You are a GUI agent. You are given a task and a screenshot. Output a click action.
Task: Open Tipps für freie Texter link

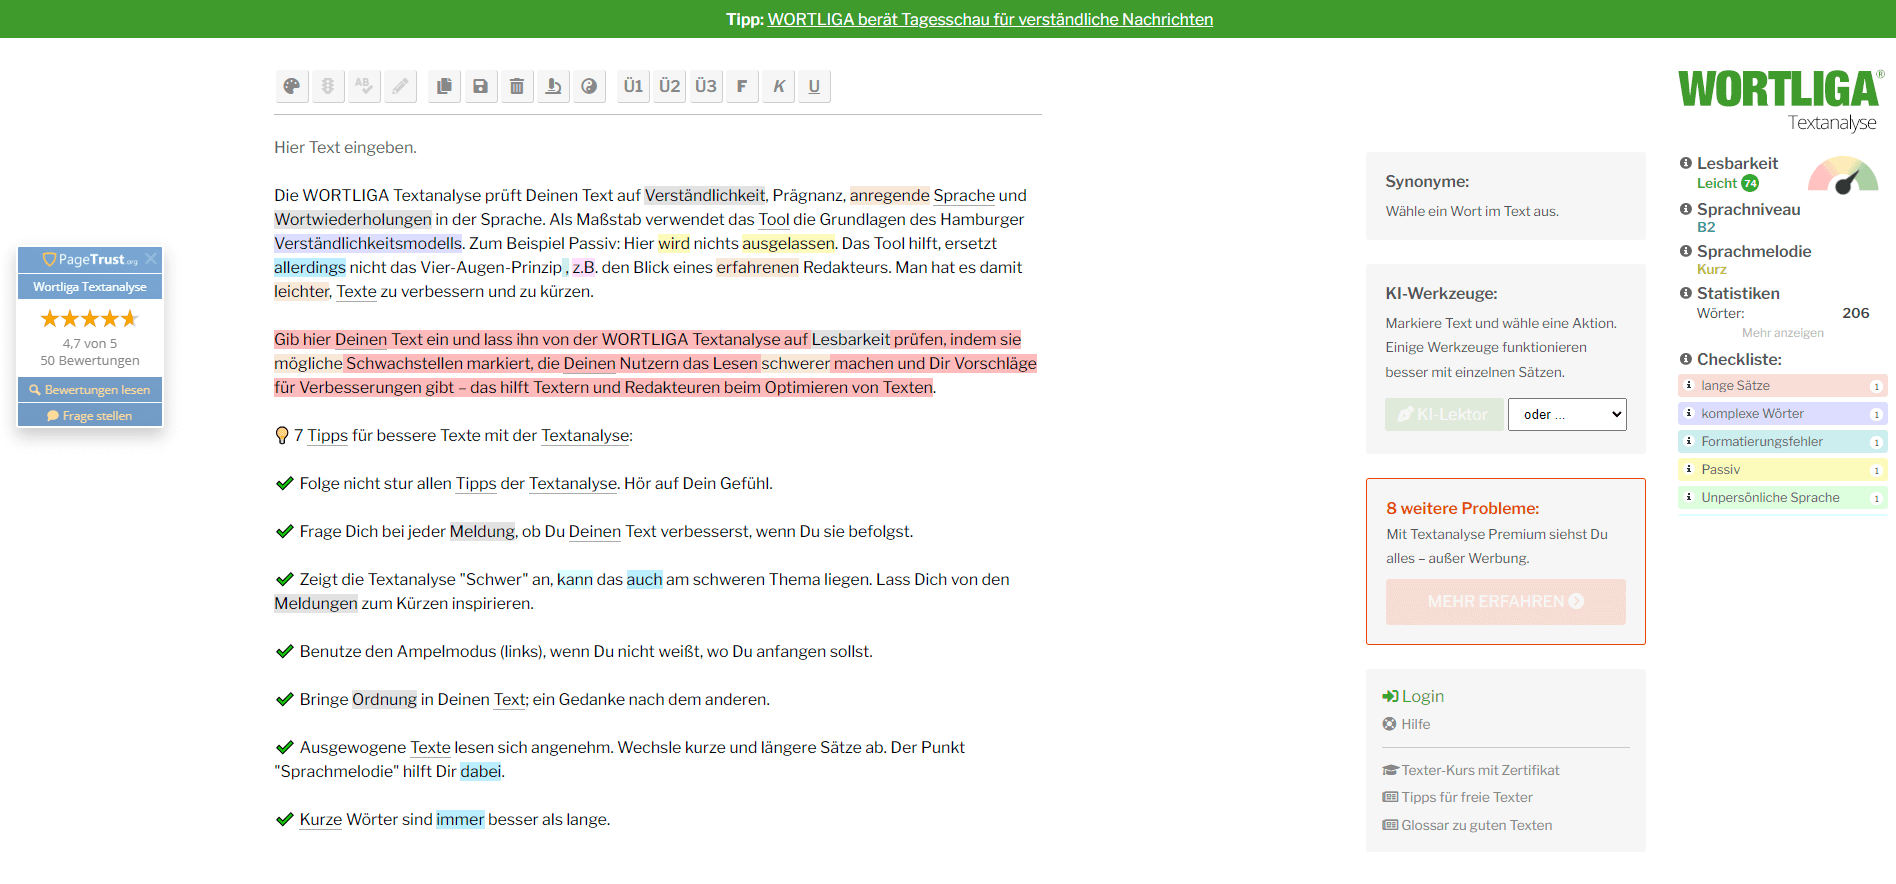click(x=1458, y=797)
